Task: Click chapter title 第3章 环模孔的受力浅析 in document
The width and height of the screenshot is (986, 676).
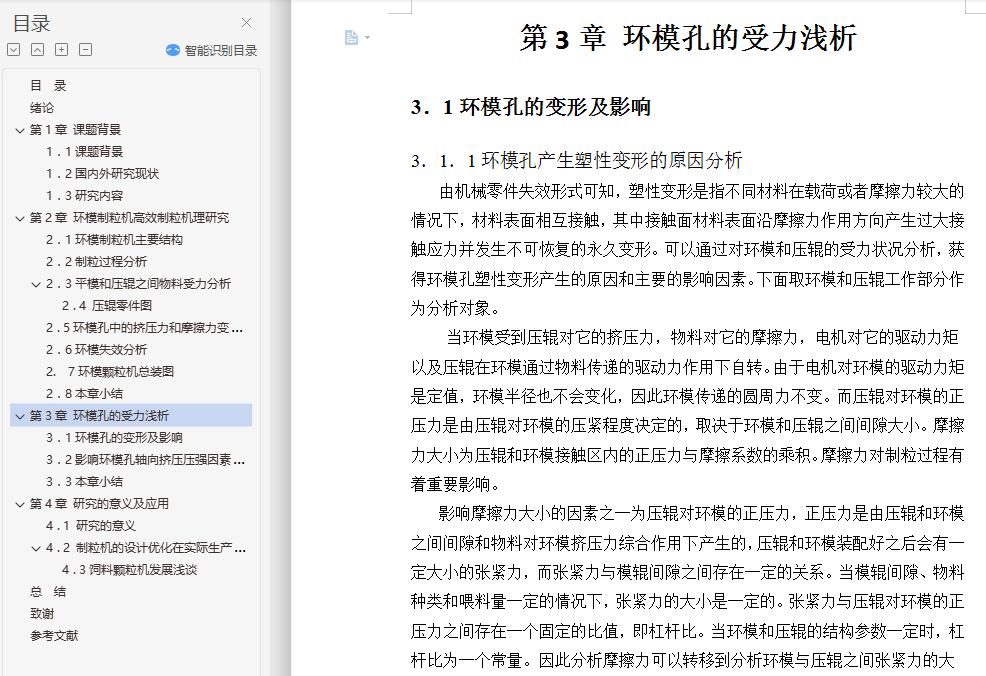Action: point(688,38)
